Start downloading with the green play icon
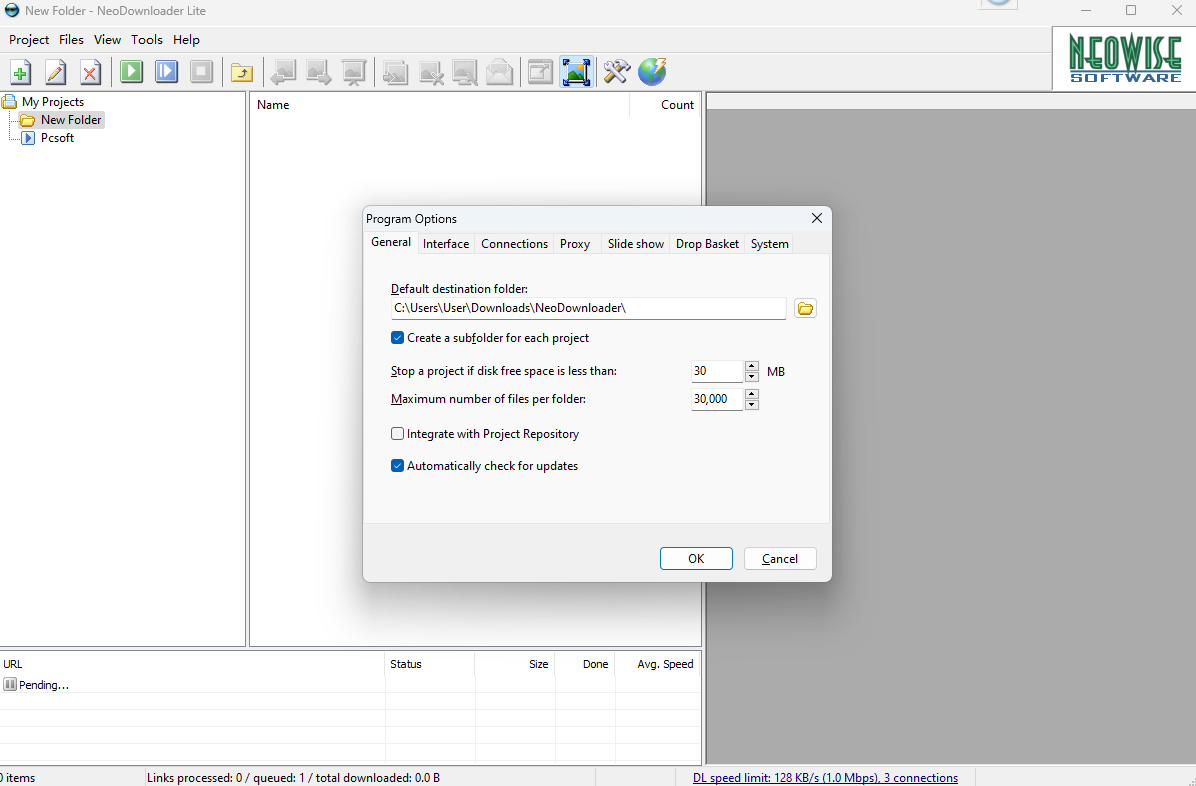 (x=131, y=71)
